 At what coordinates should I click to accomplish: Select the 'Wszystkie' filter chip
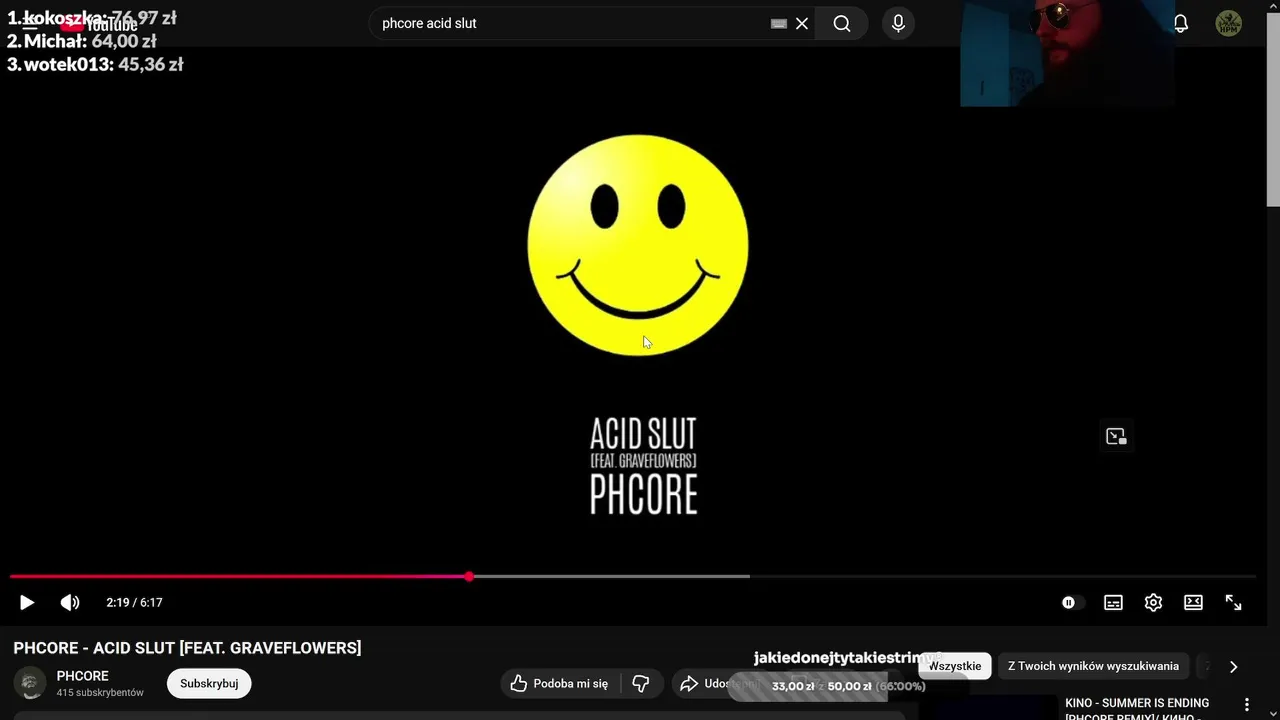(x=955, y=666)
